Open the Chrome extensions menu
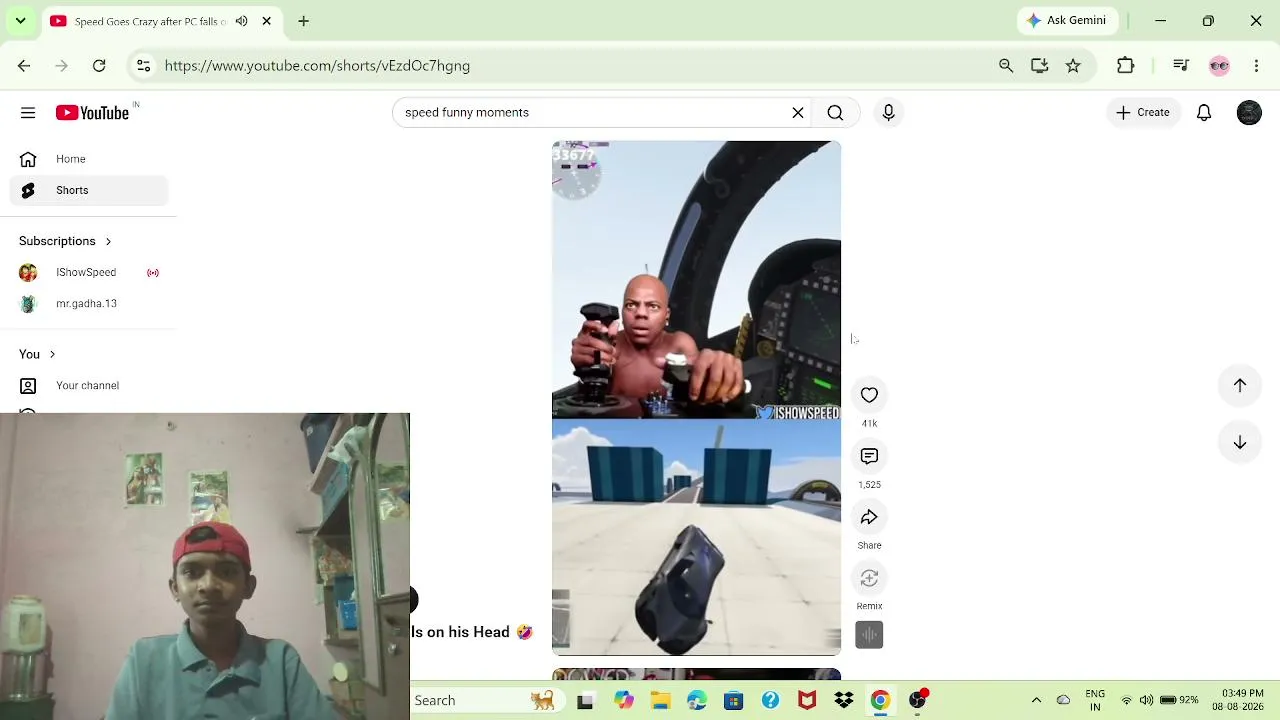Screen dimensions: 1280x720 coord(1126,66)
